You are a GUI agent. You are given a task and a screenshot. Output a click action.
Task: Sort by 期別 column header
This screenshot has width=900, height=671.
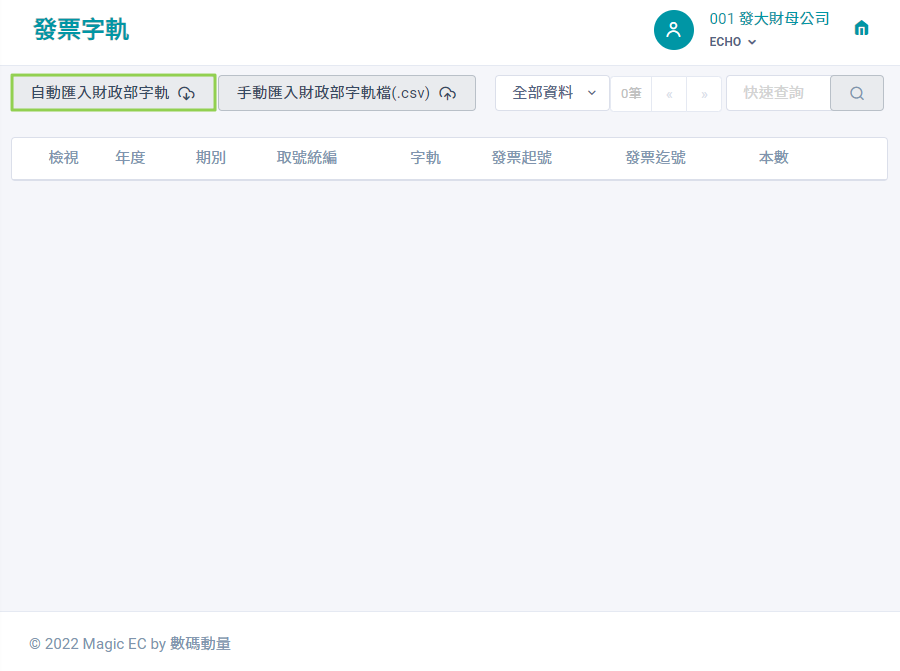click(x=211, y=158)
